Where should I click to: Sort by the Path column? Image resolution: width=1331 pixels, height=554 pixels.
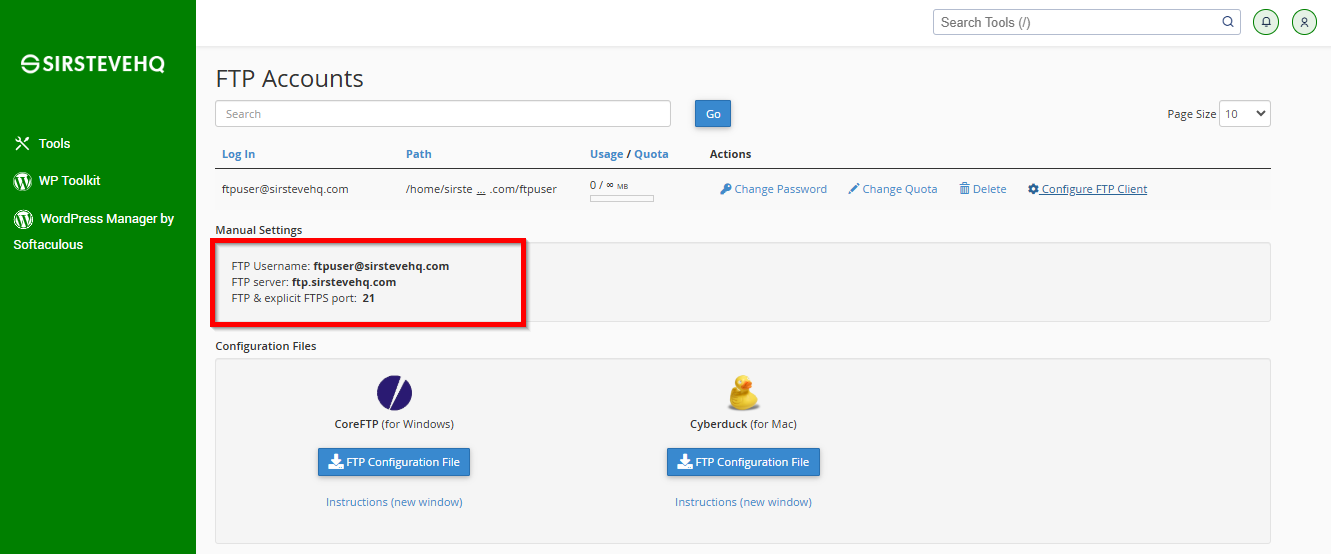(x=419, y=154)
